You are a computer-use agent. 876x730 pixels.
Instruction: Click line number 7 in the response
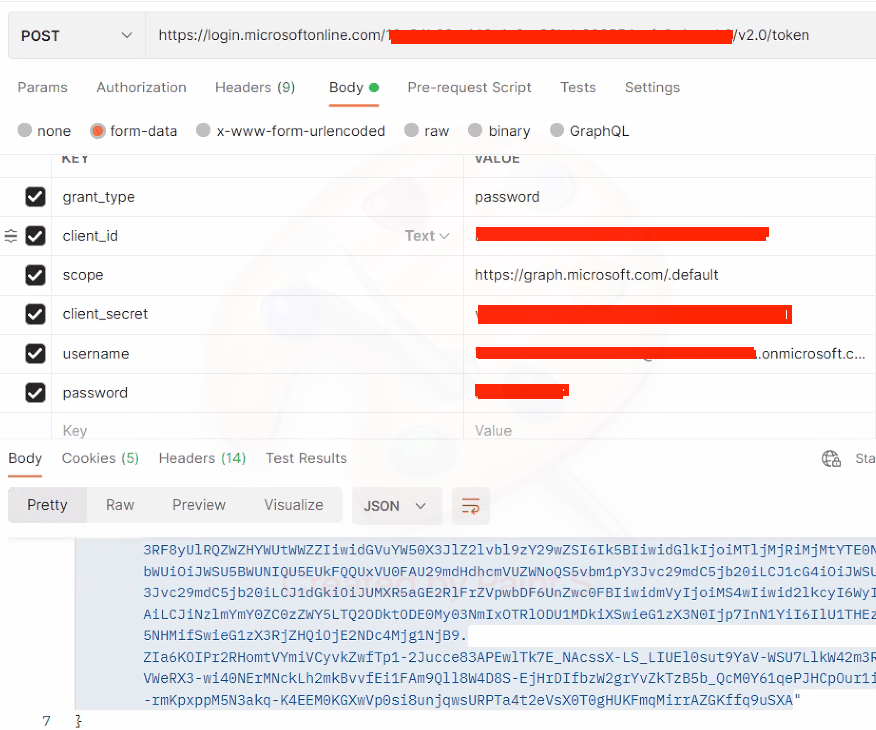[x=46, y=719]
